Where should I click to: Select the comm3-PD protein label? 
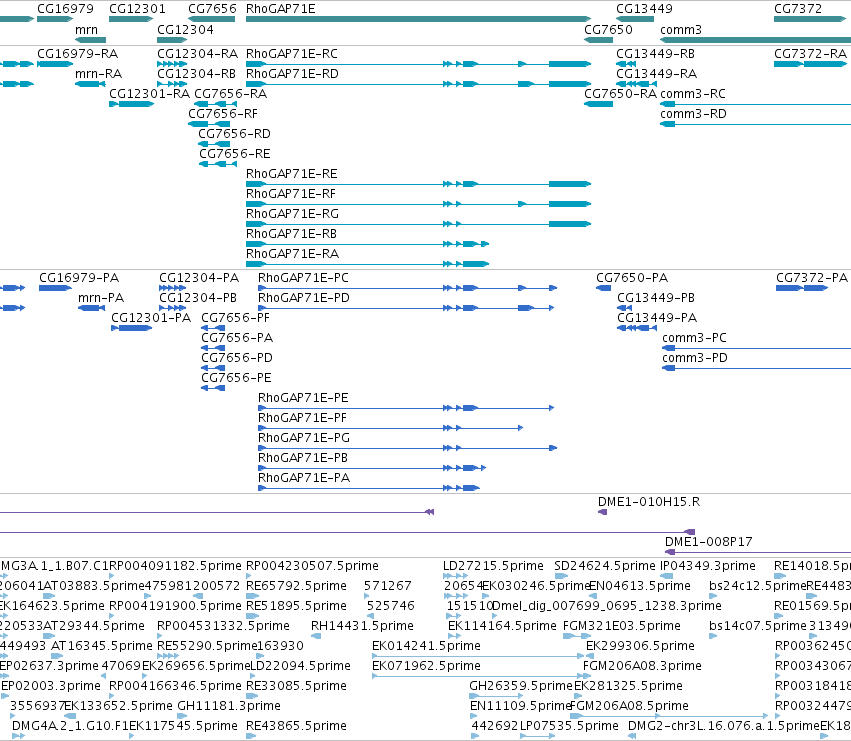(x=695, y=358)
